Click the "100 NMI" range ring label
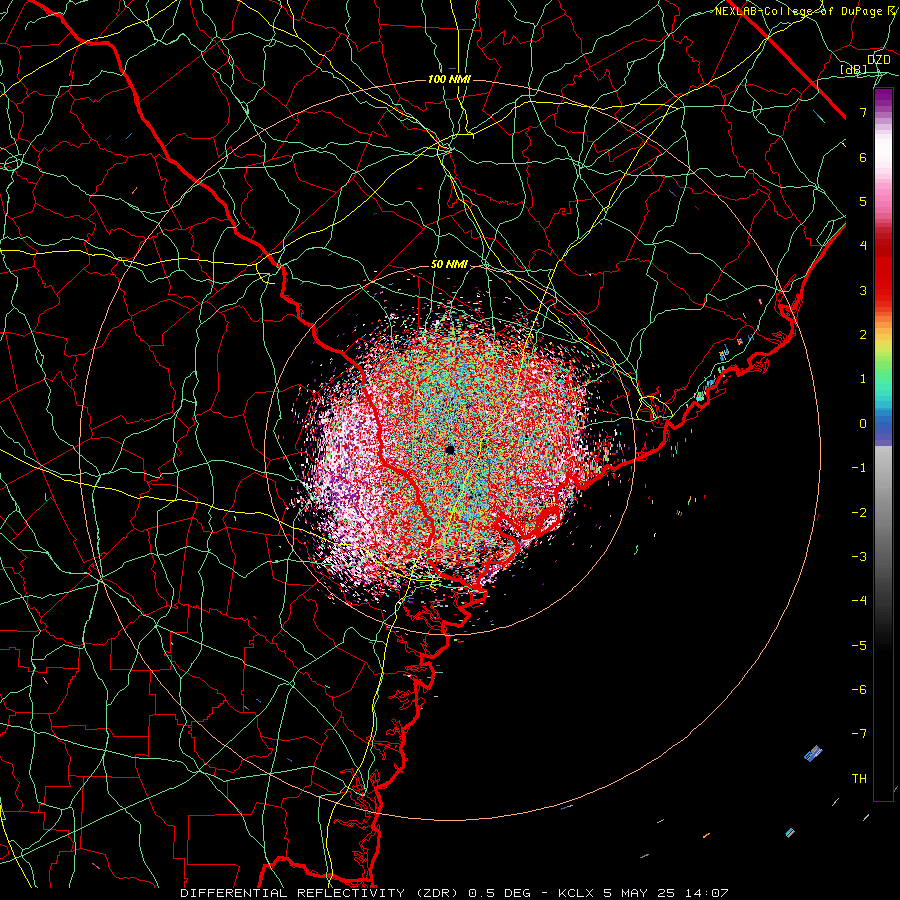900x900 pixels. [x=449, y=79]
